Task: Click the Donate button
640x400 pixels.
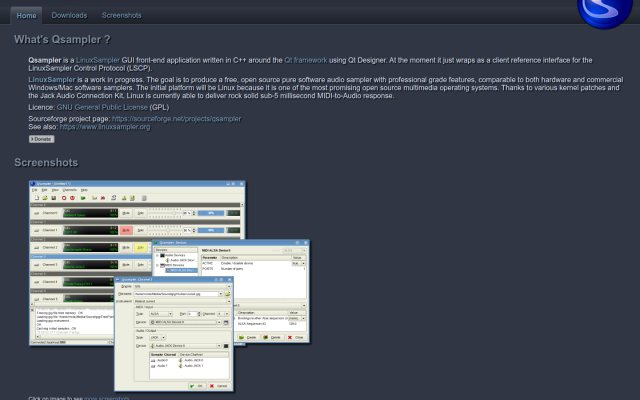Action: pos(41,139)
